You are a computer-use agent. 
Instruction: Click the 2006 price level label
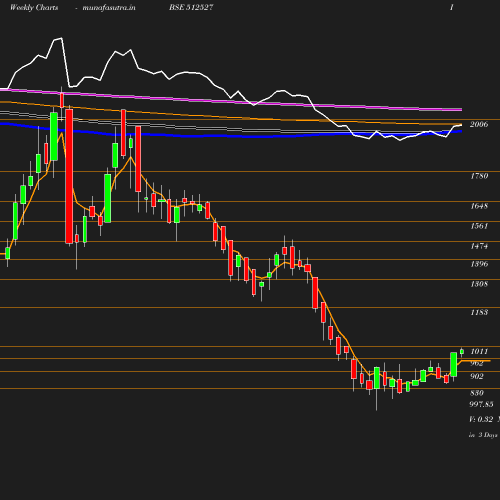click(x=479, y=124)
